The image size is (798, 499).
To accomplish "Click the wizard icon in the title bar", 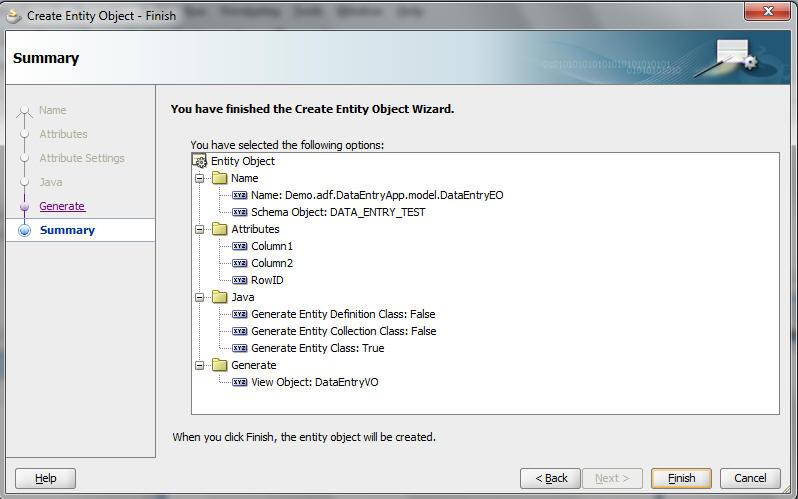I will (14, 16).
